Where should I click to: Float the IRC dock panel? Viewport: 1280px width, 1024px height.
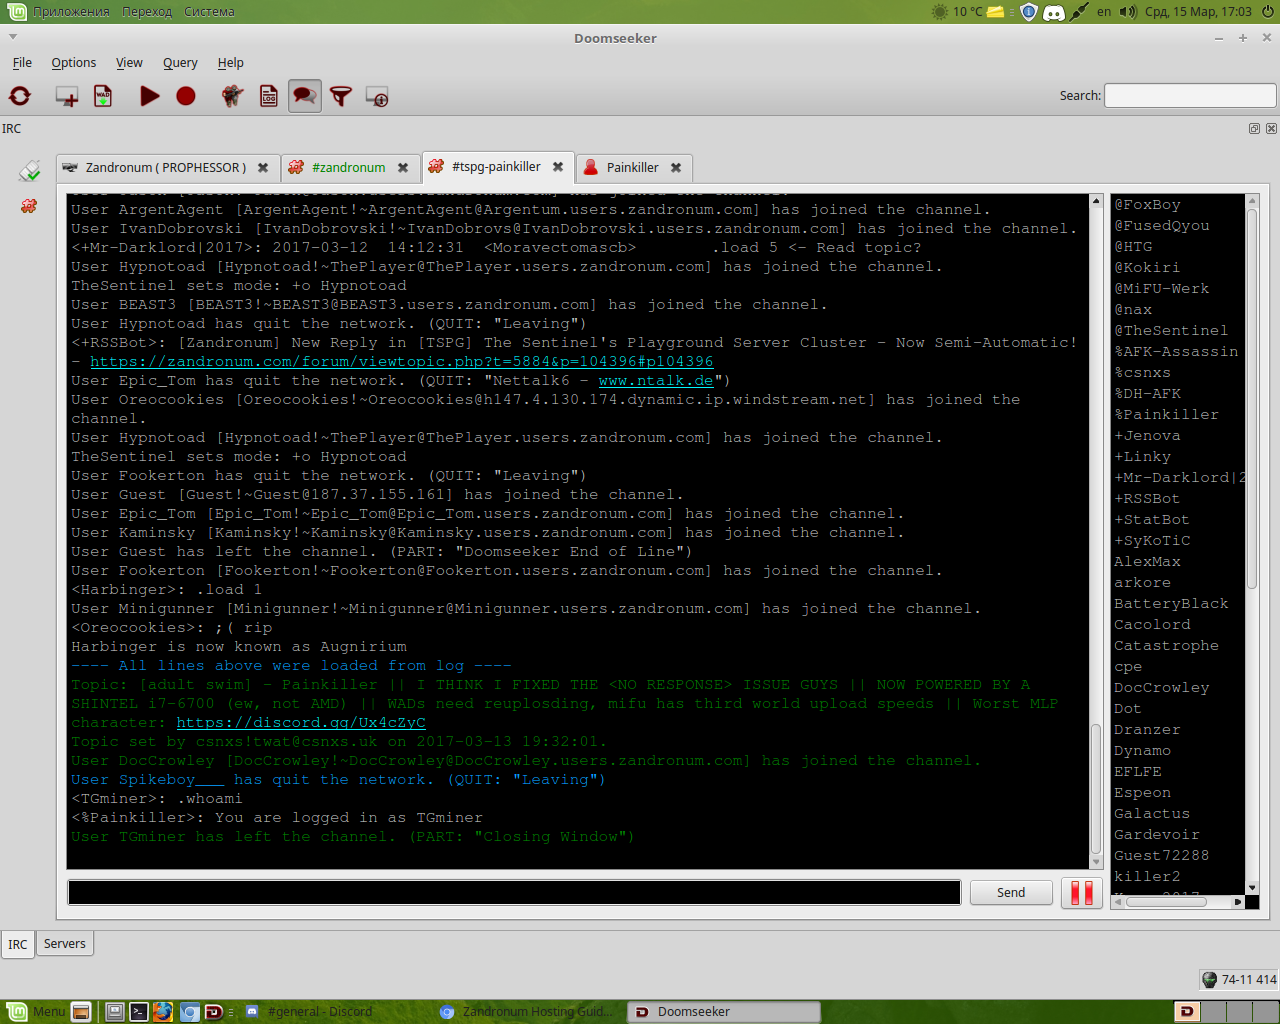pos(1254,128)
